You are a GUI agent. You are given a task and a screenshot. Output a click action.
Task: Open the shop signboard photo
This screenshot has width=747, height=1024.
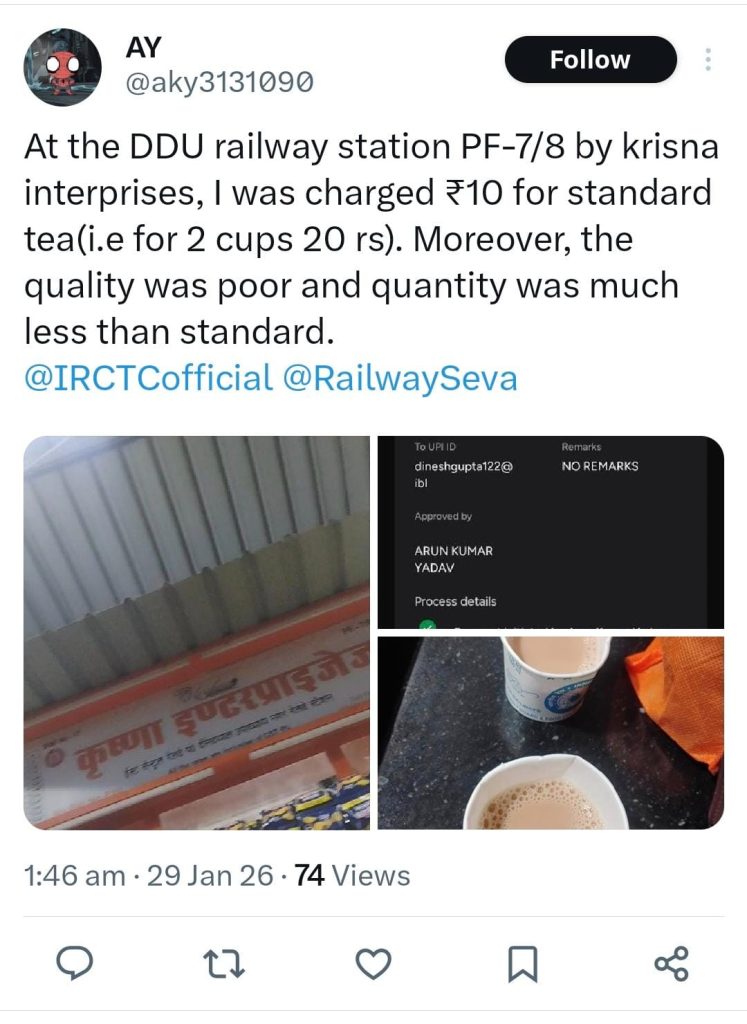[x=197, y=632]
